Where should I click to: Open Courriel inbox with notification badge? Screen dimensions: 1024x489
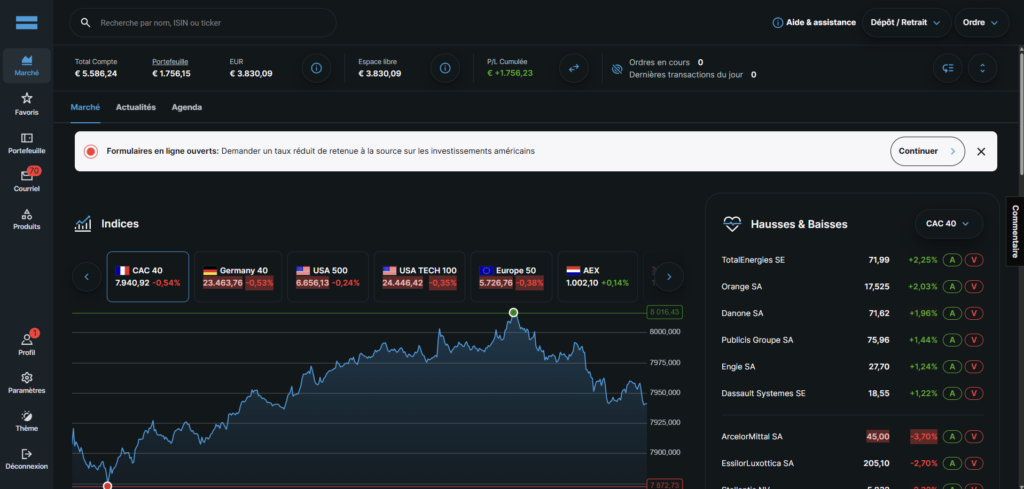27,180
